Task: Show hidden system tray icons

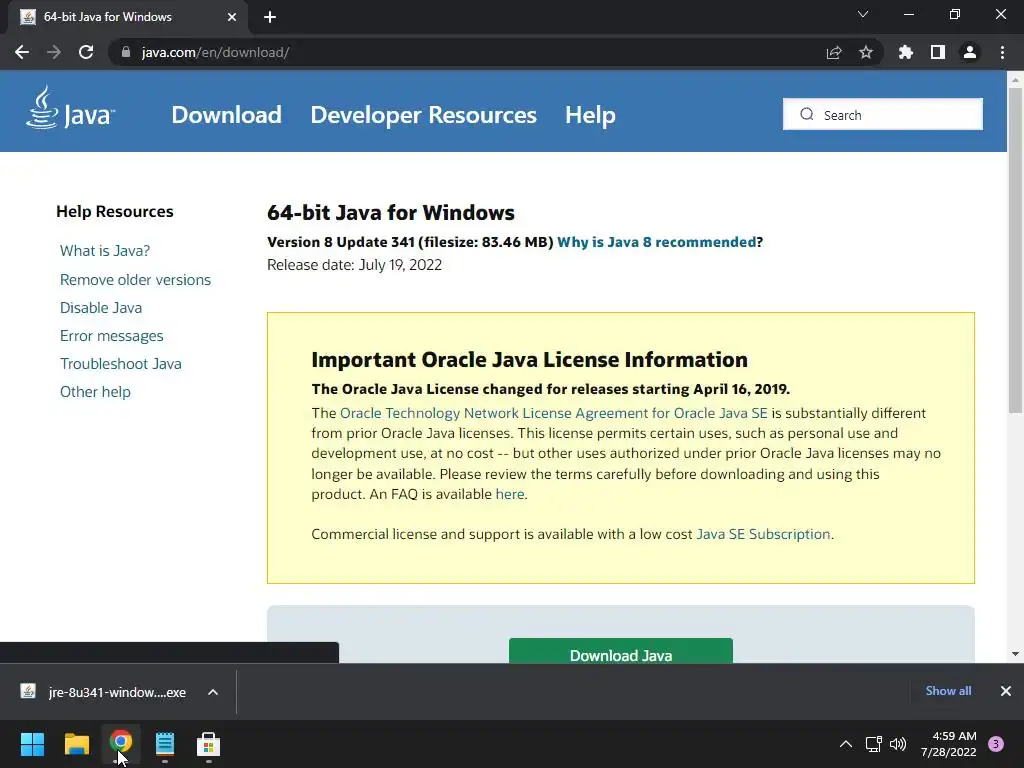Action: (846, 744)
